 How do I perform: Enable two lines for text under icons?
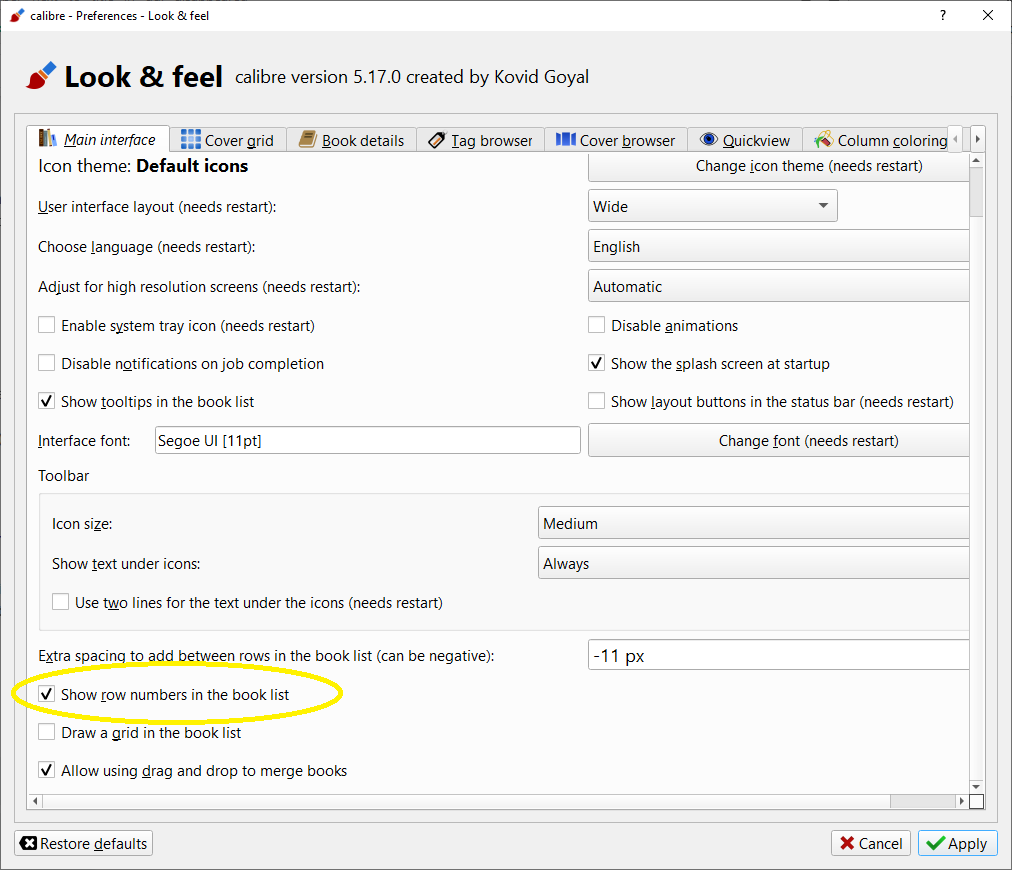coord(61,602)
